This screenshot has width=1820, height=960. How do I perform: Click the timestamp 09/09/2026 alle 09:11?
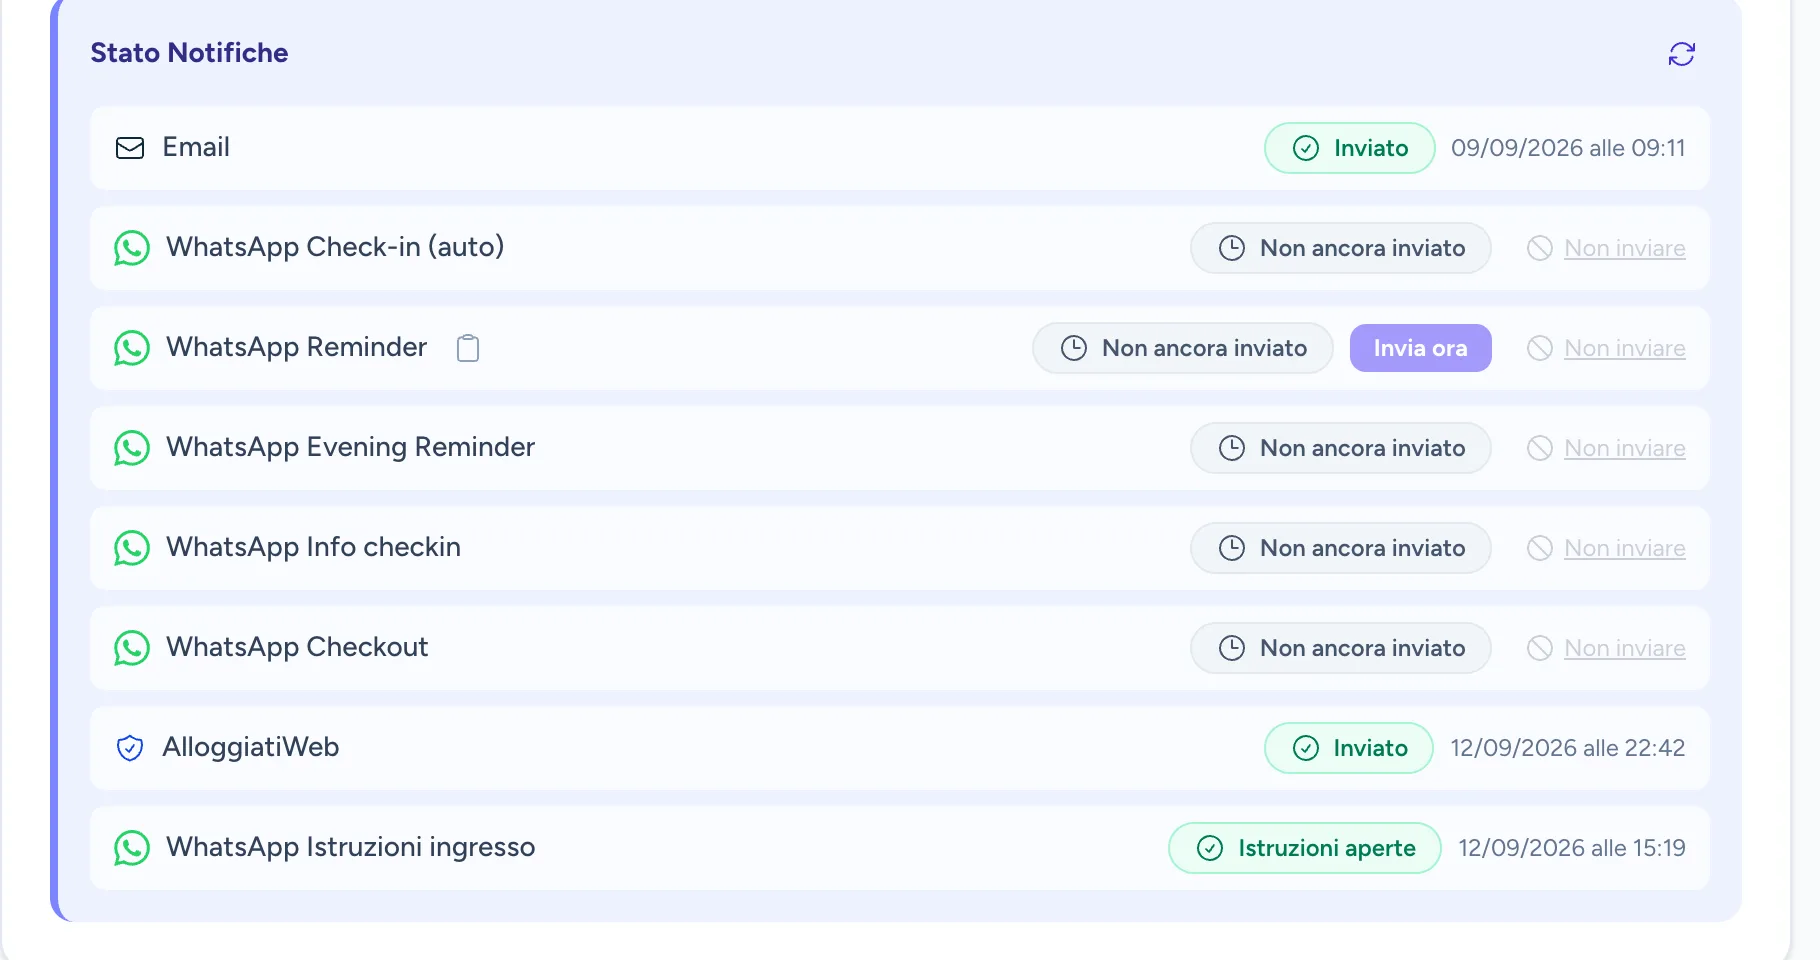[x=1568, y=148]
